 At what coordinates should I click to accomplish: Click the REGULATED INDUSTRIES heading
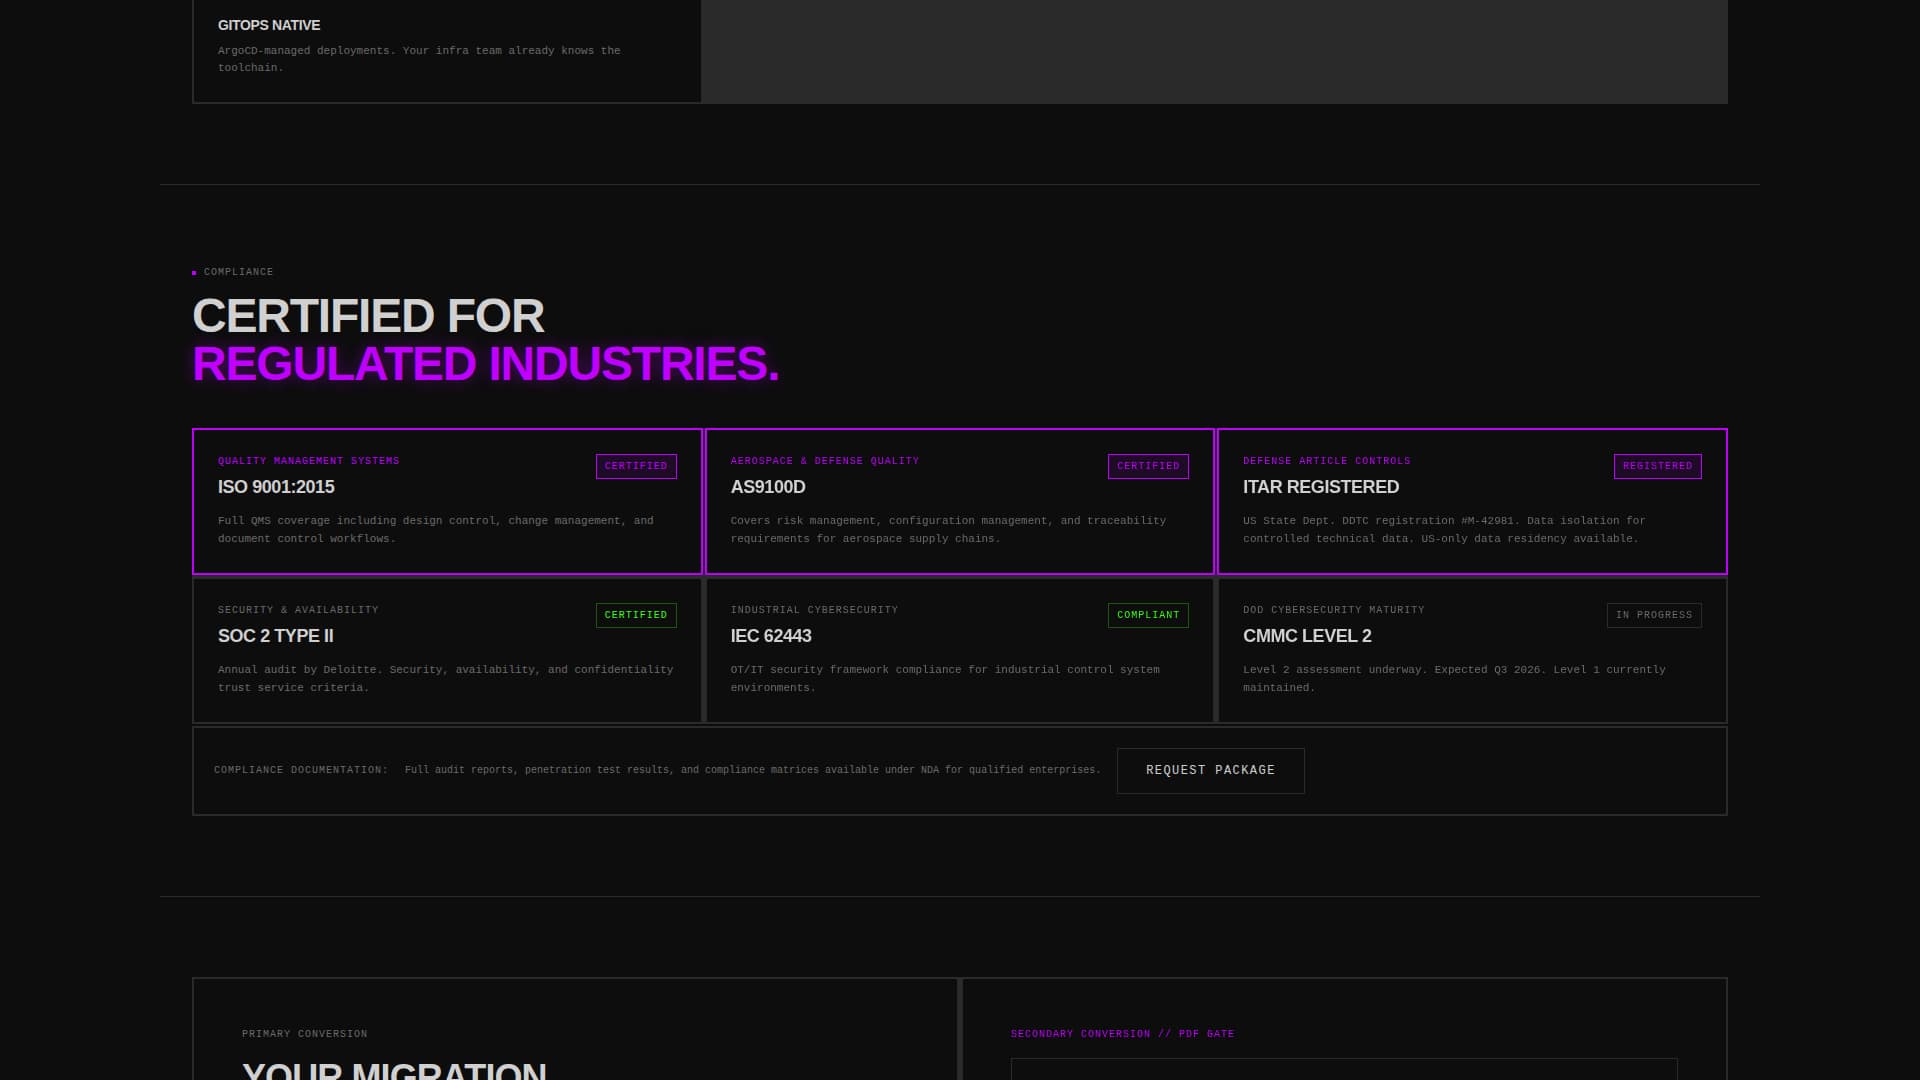(485, 363)
